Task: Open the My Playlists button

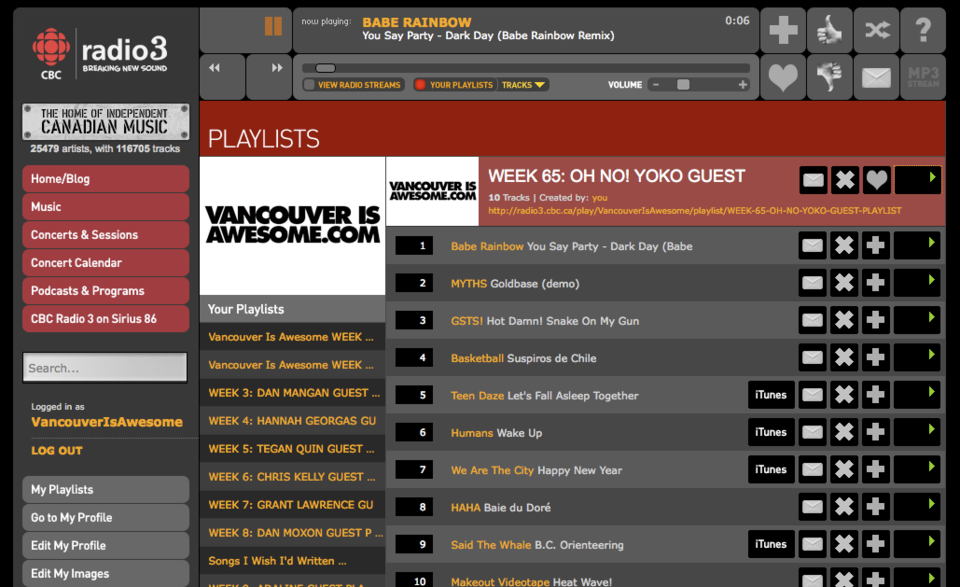Action: point(106,490)
